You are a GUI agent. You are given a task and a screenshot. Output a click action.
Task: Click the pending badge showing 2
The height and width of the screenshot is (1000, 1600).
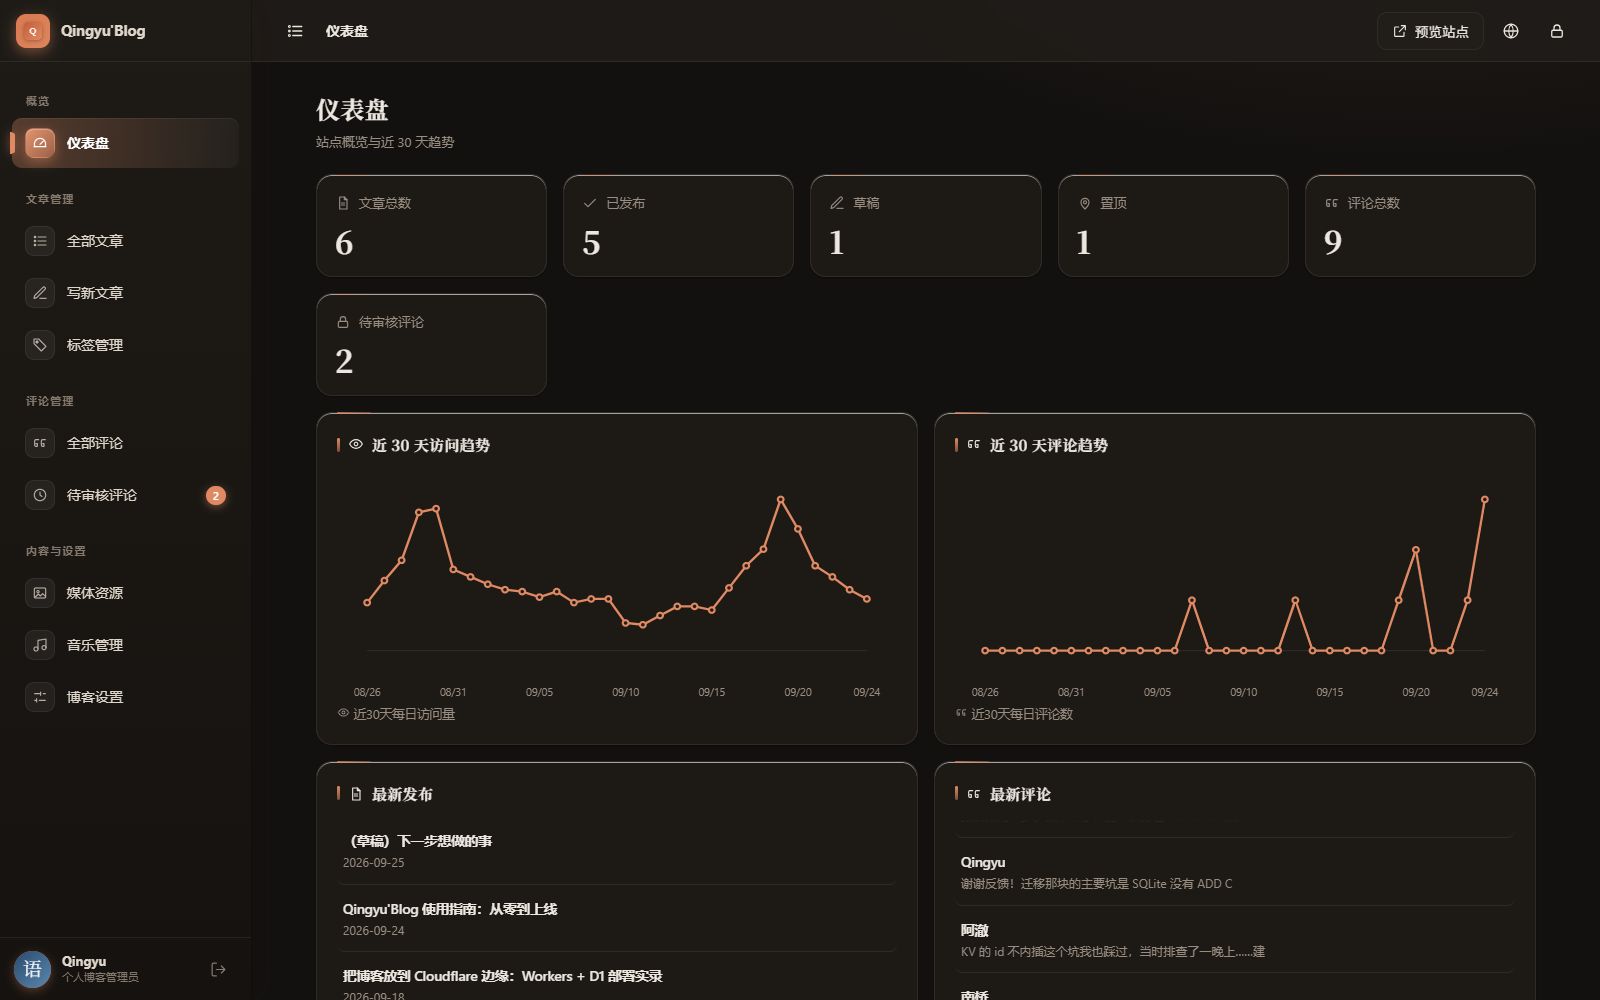point(216,495)
